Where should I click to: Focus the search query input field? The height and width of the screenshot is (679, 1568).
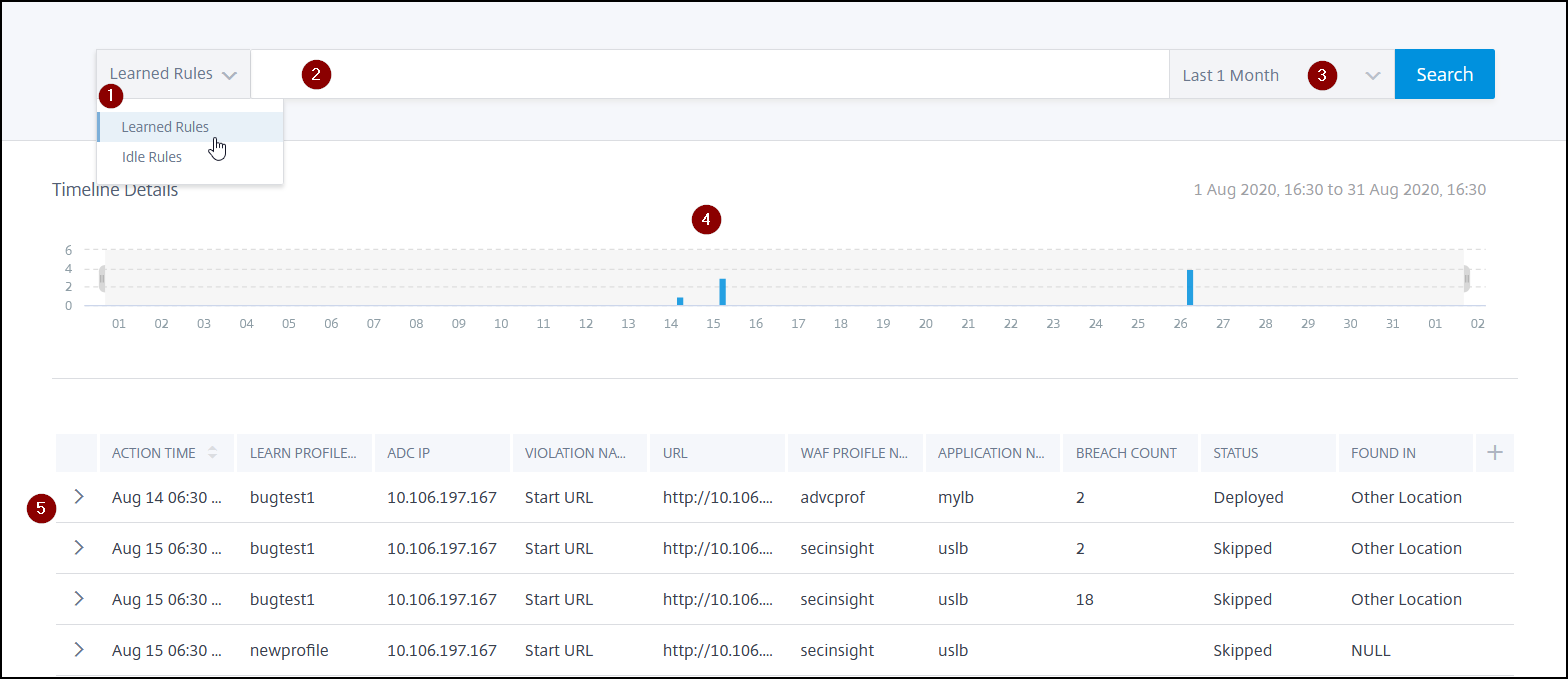click(709, 74)
